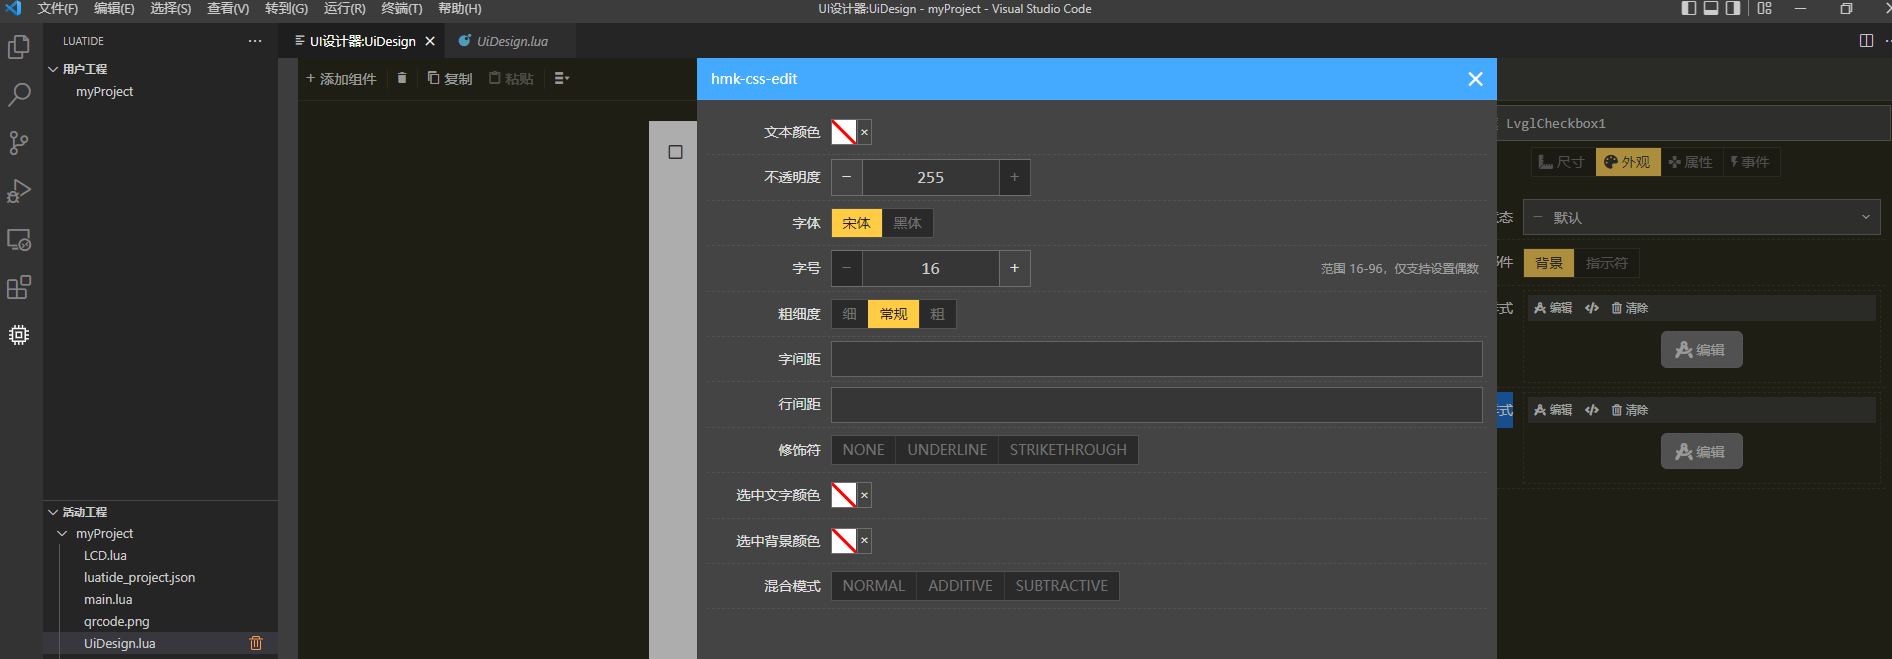Viewport: 1892px width, 659px height.
Task: Choose UNDERLINE text decoration
Action: [x=946, y=450]
